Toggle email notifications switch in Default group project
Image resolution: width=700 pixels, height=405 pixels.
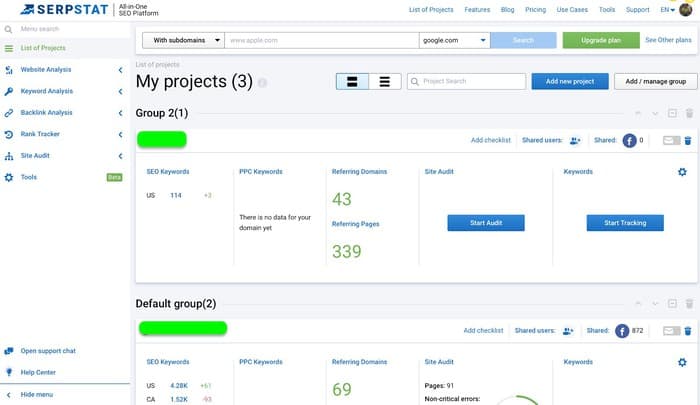[671, 330]
